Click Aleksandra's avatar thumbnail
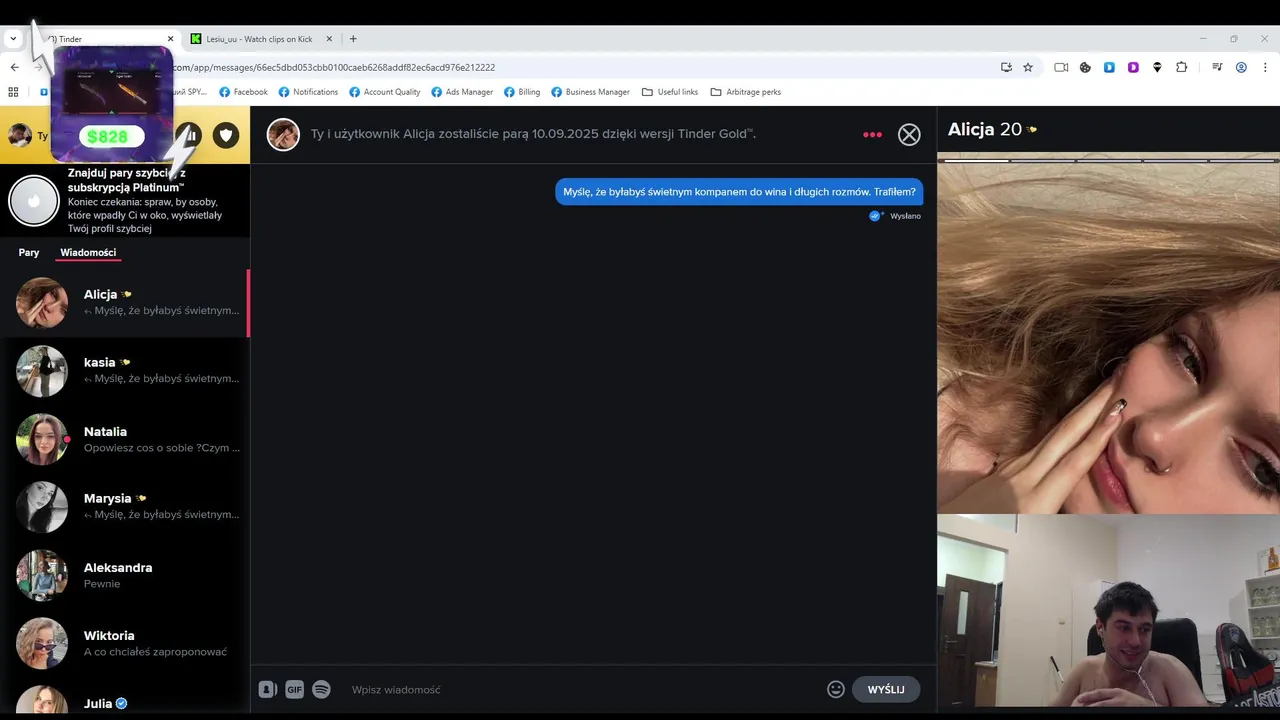This screenshot has width=1280, height=720. pos(42,575)
